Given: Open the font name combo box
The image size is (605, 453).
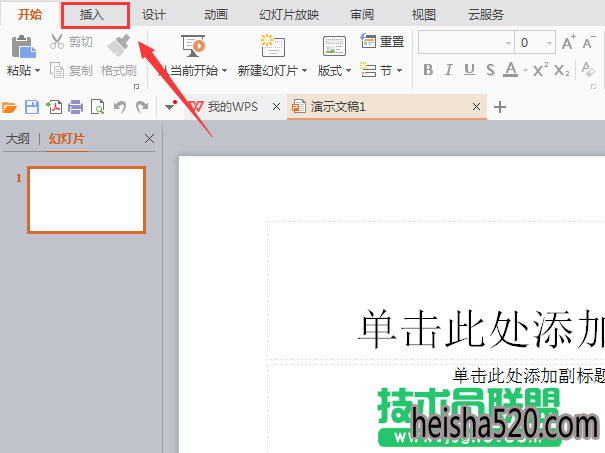Looking at the screenshot, I should (x=466, y=42).
